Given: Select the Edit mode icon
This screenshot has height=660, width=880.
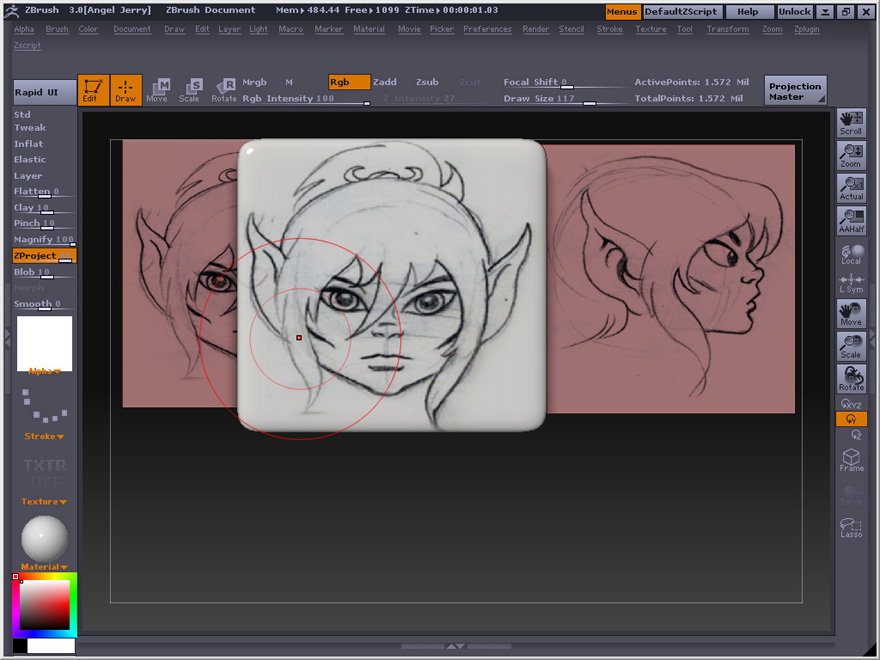Looking at the screenshot, I should (92, 90).
